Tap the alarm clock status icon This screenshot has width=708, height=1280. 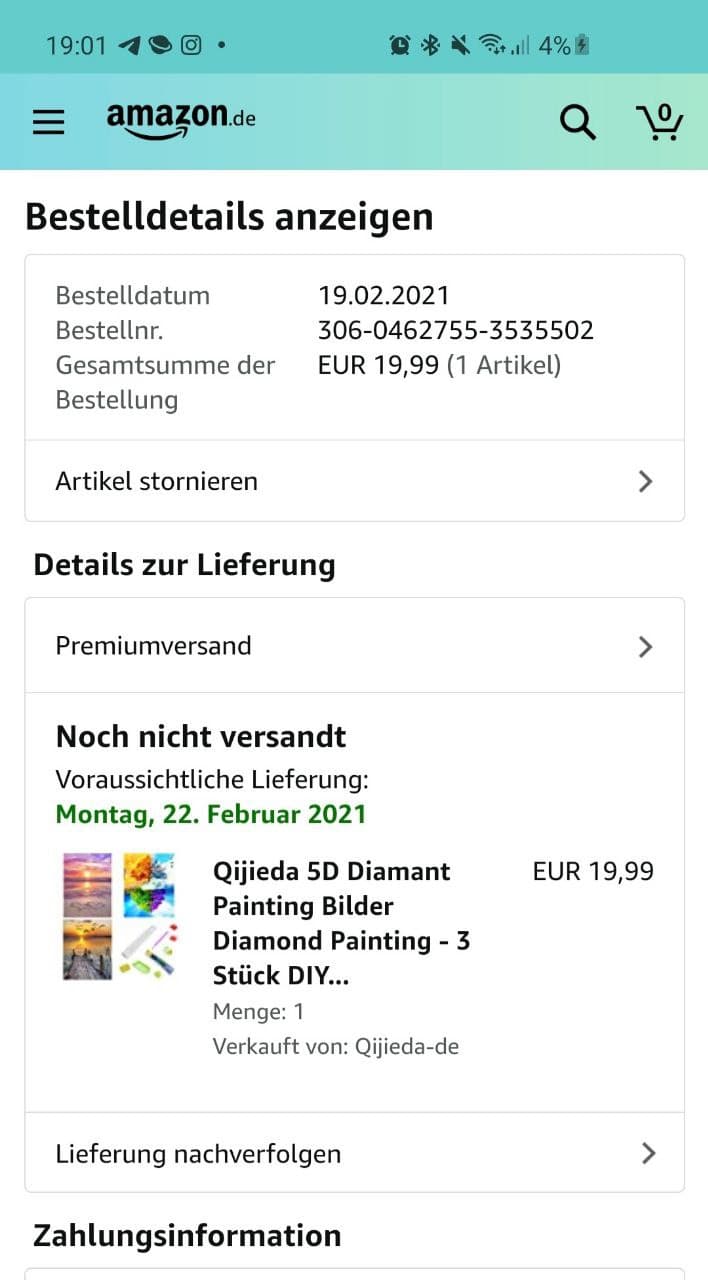point(399,45)
